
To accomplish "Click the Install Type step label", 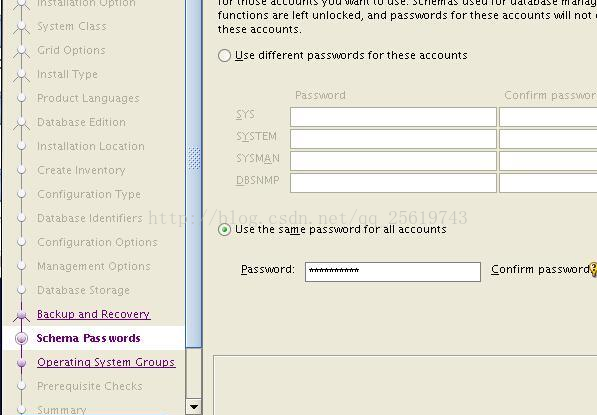I will click(x=67, y=74).
